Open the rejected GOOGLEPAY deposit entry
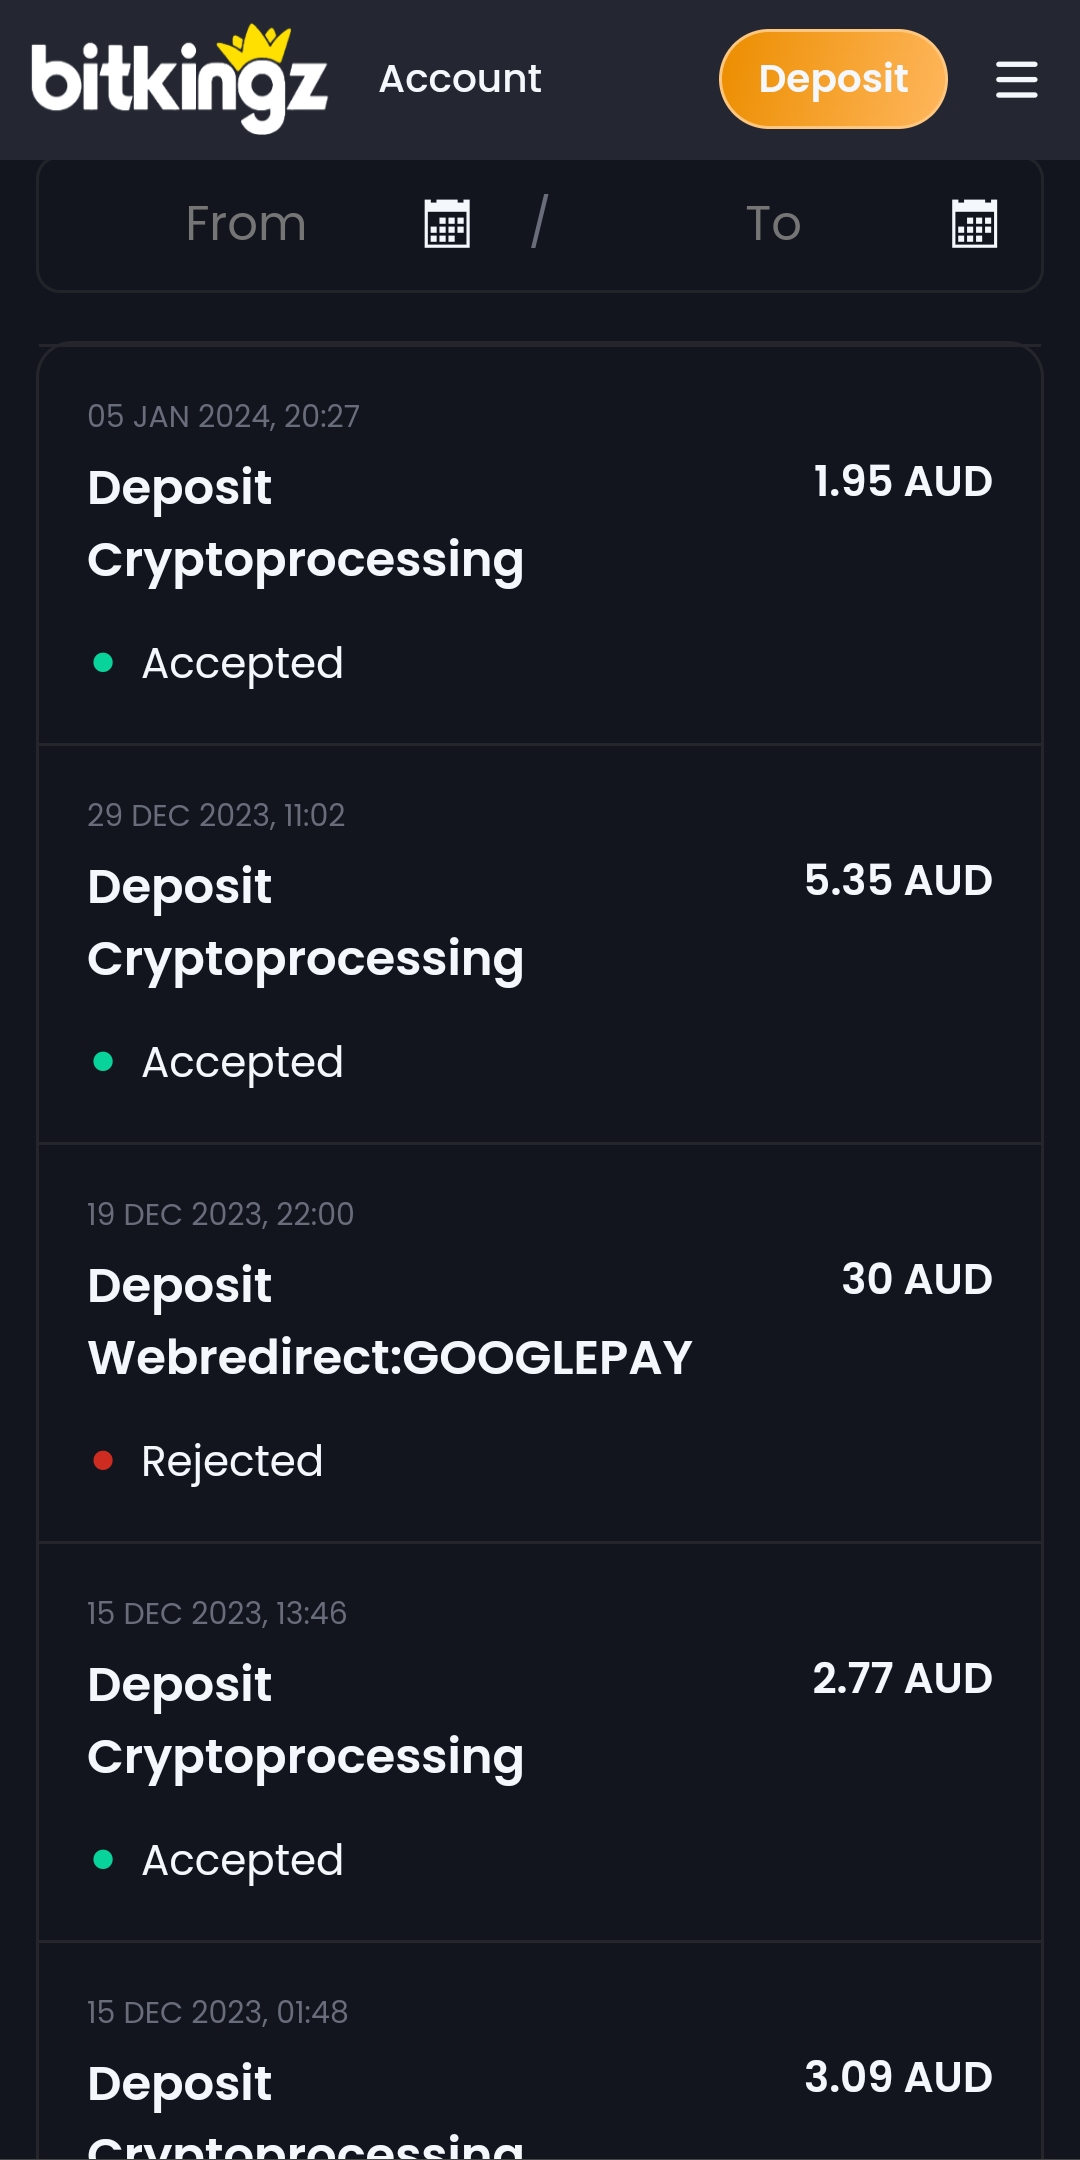Screen dimensions: 1080x2160 (540, 1343)
